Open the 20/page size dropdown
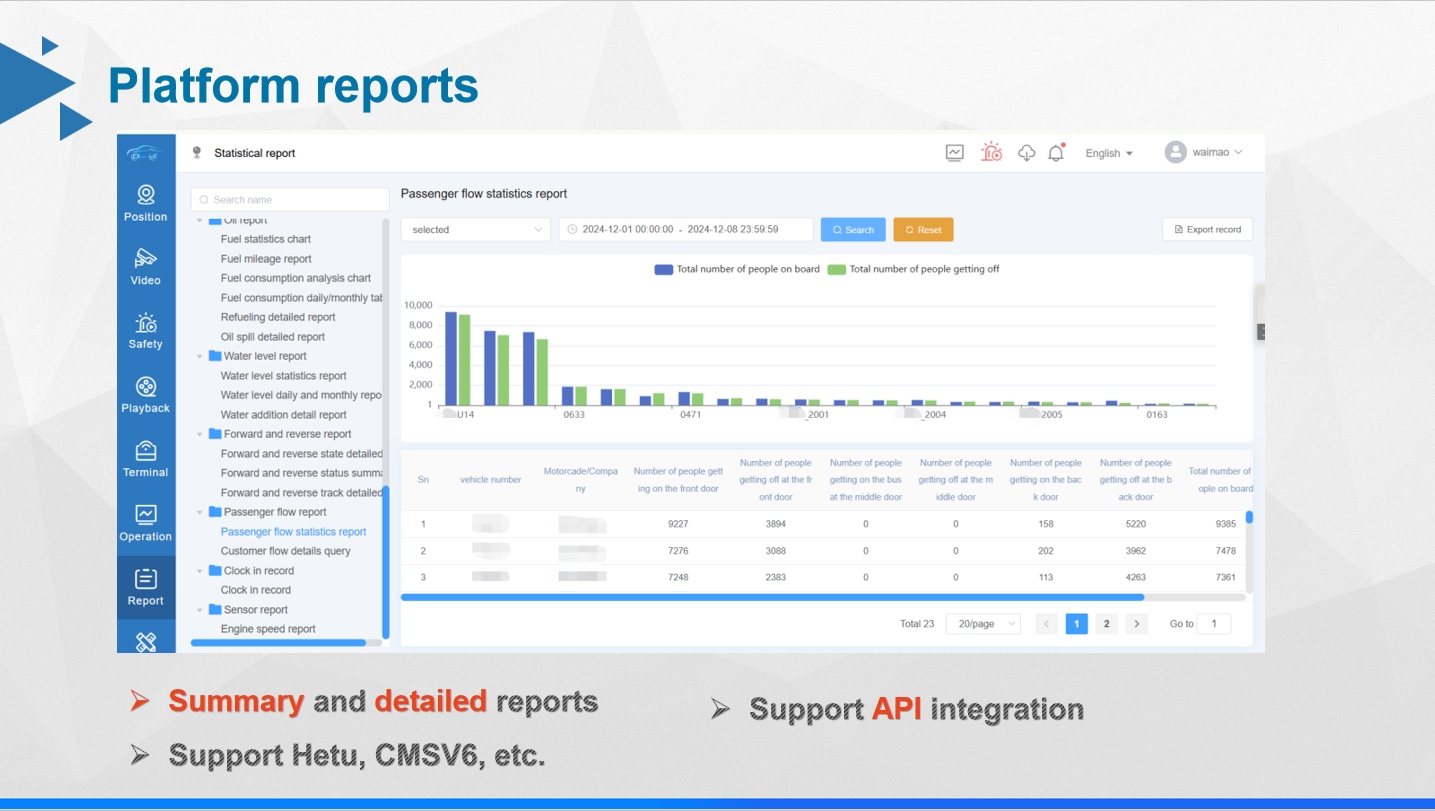 tap(982, 624)
